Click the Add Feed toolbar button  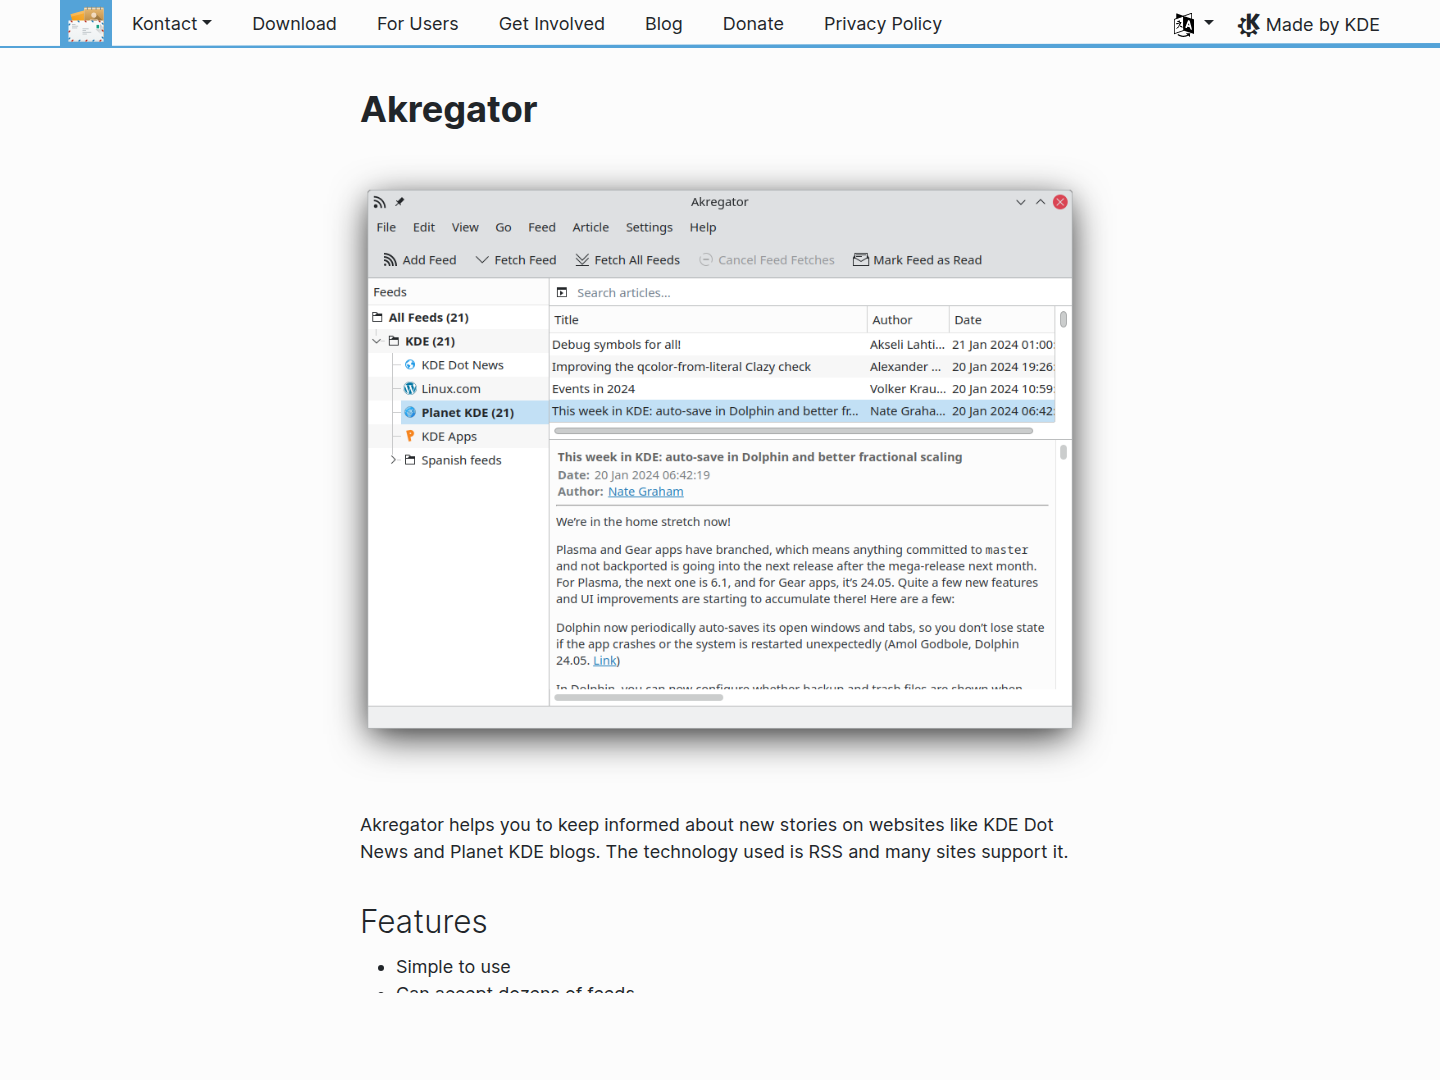pyautogui.click(x=419, y=260)
